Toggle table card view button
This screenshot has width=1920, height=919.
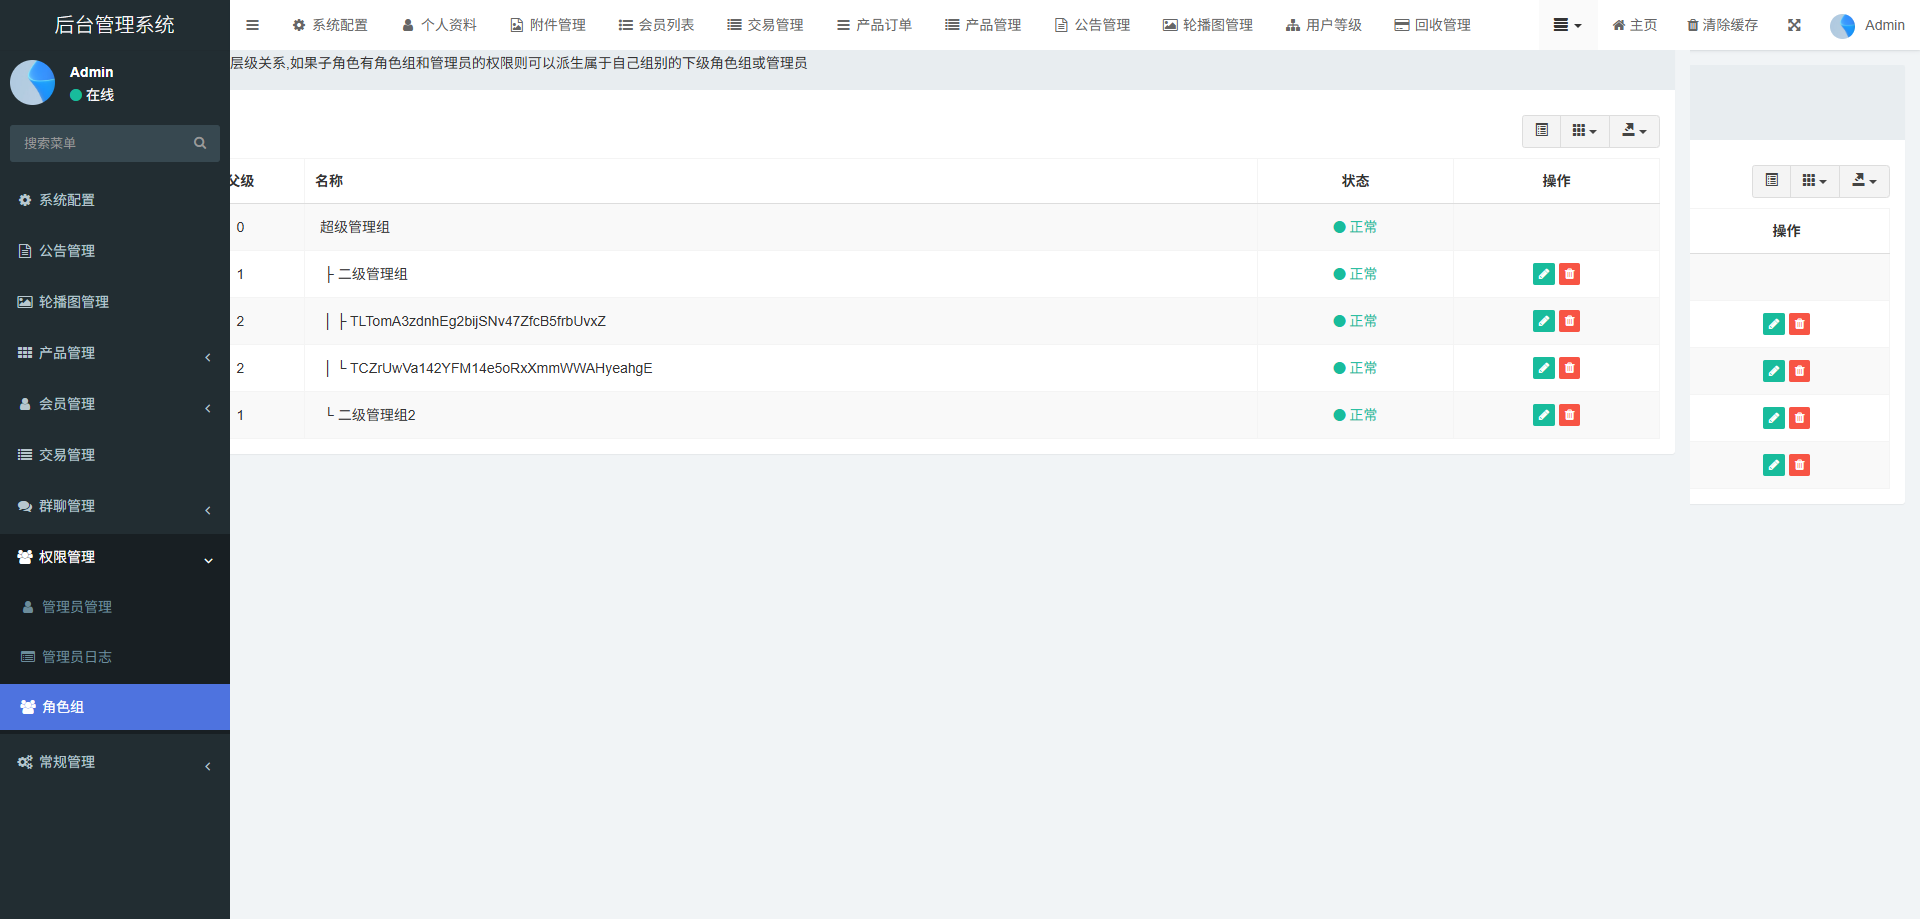pyautogui.click(x=1541, y=131)
